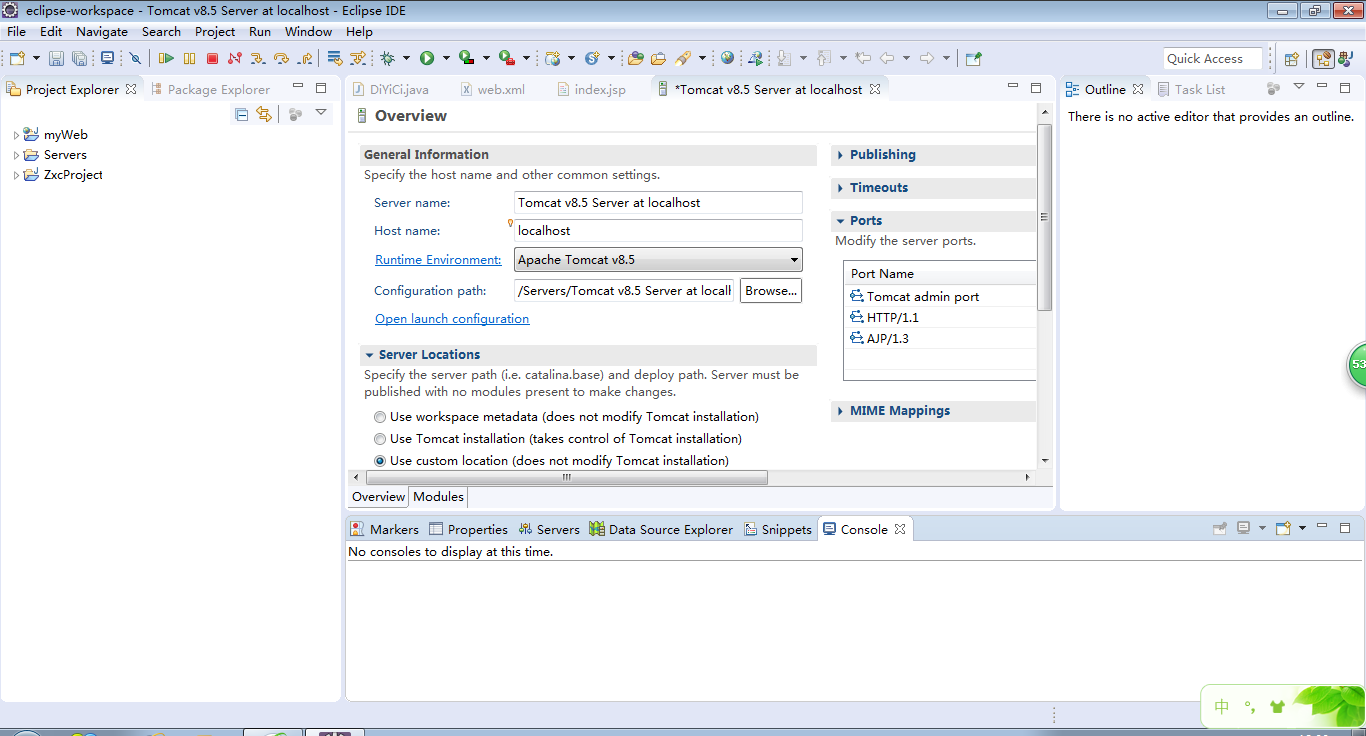Toggle Link with Editor in Project Explorer
The height and width of the screenshot is (736, 1366).
264,114
